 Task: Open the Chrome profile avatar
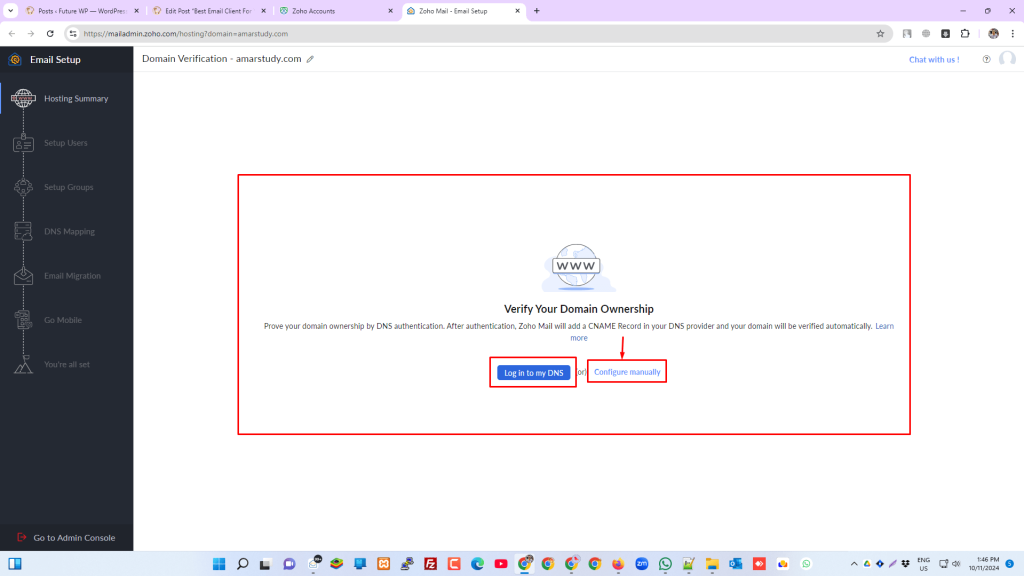tap(993, 34)
